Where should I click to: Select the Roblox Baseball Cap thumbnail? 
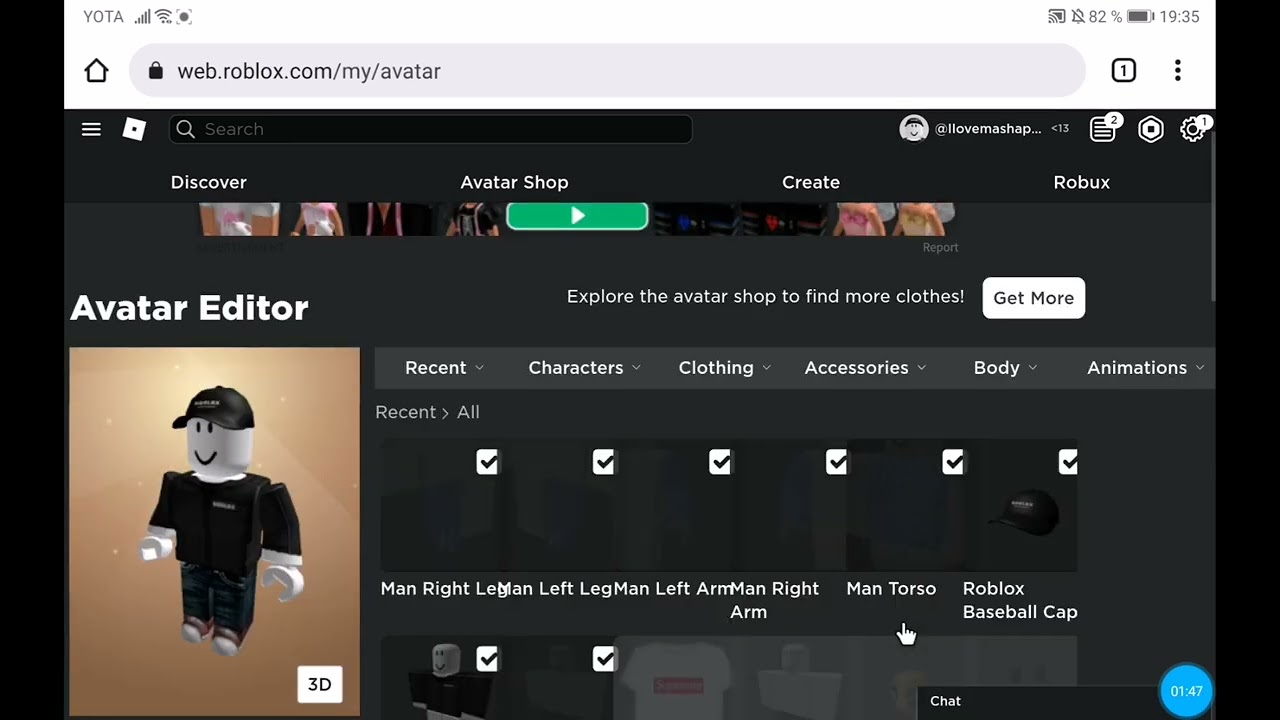point(1020,506)
